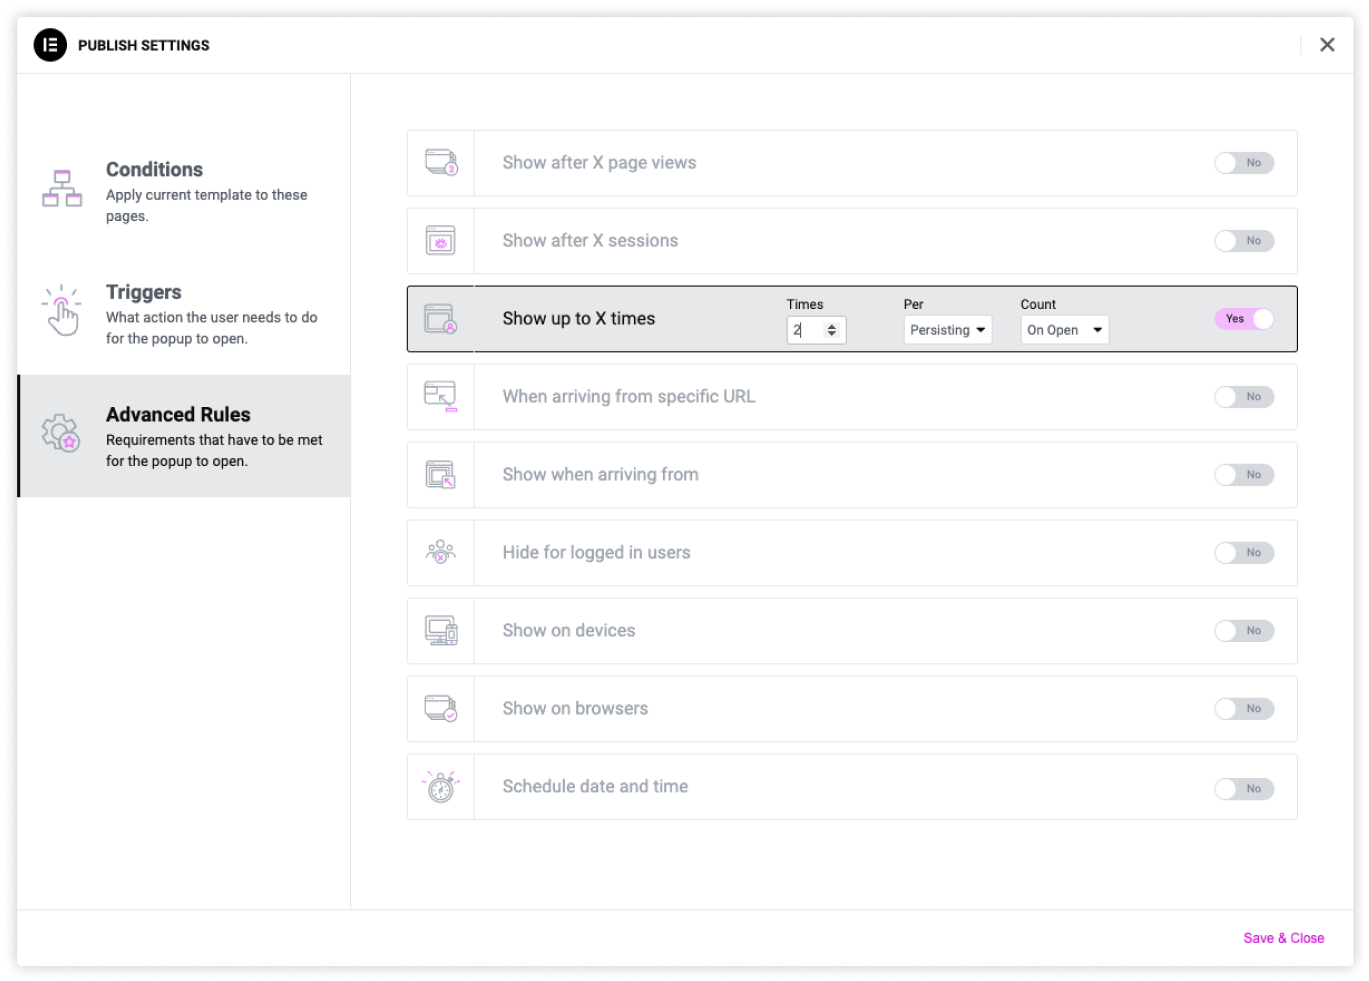Toggle on Schedule date and time
The width and height of the screenshot is (1369, 981).
(1244, 789)
